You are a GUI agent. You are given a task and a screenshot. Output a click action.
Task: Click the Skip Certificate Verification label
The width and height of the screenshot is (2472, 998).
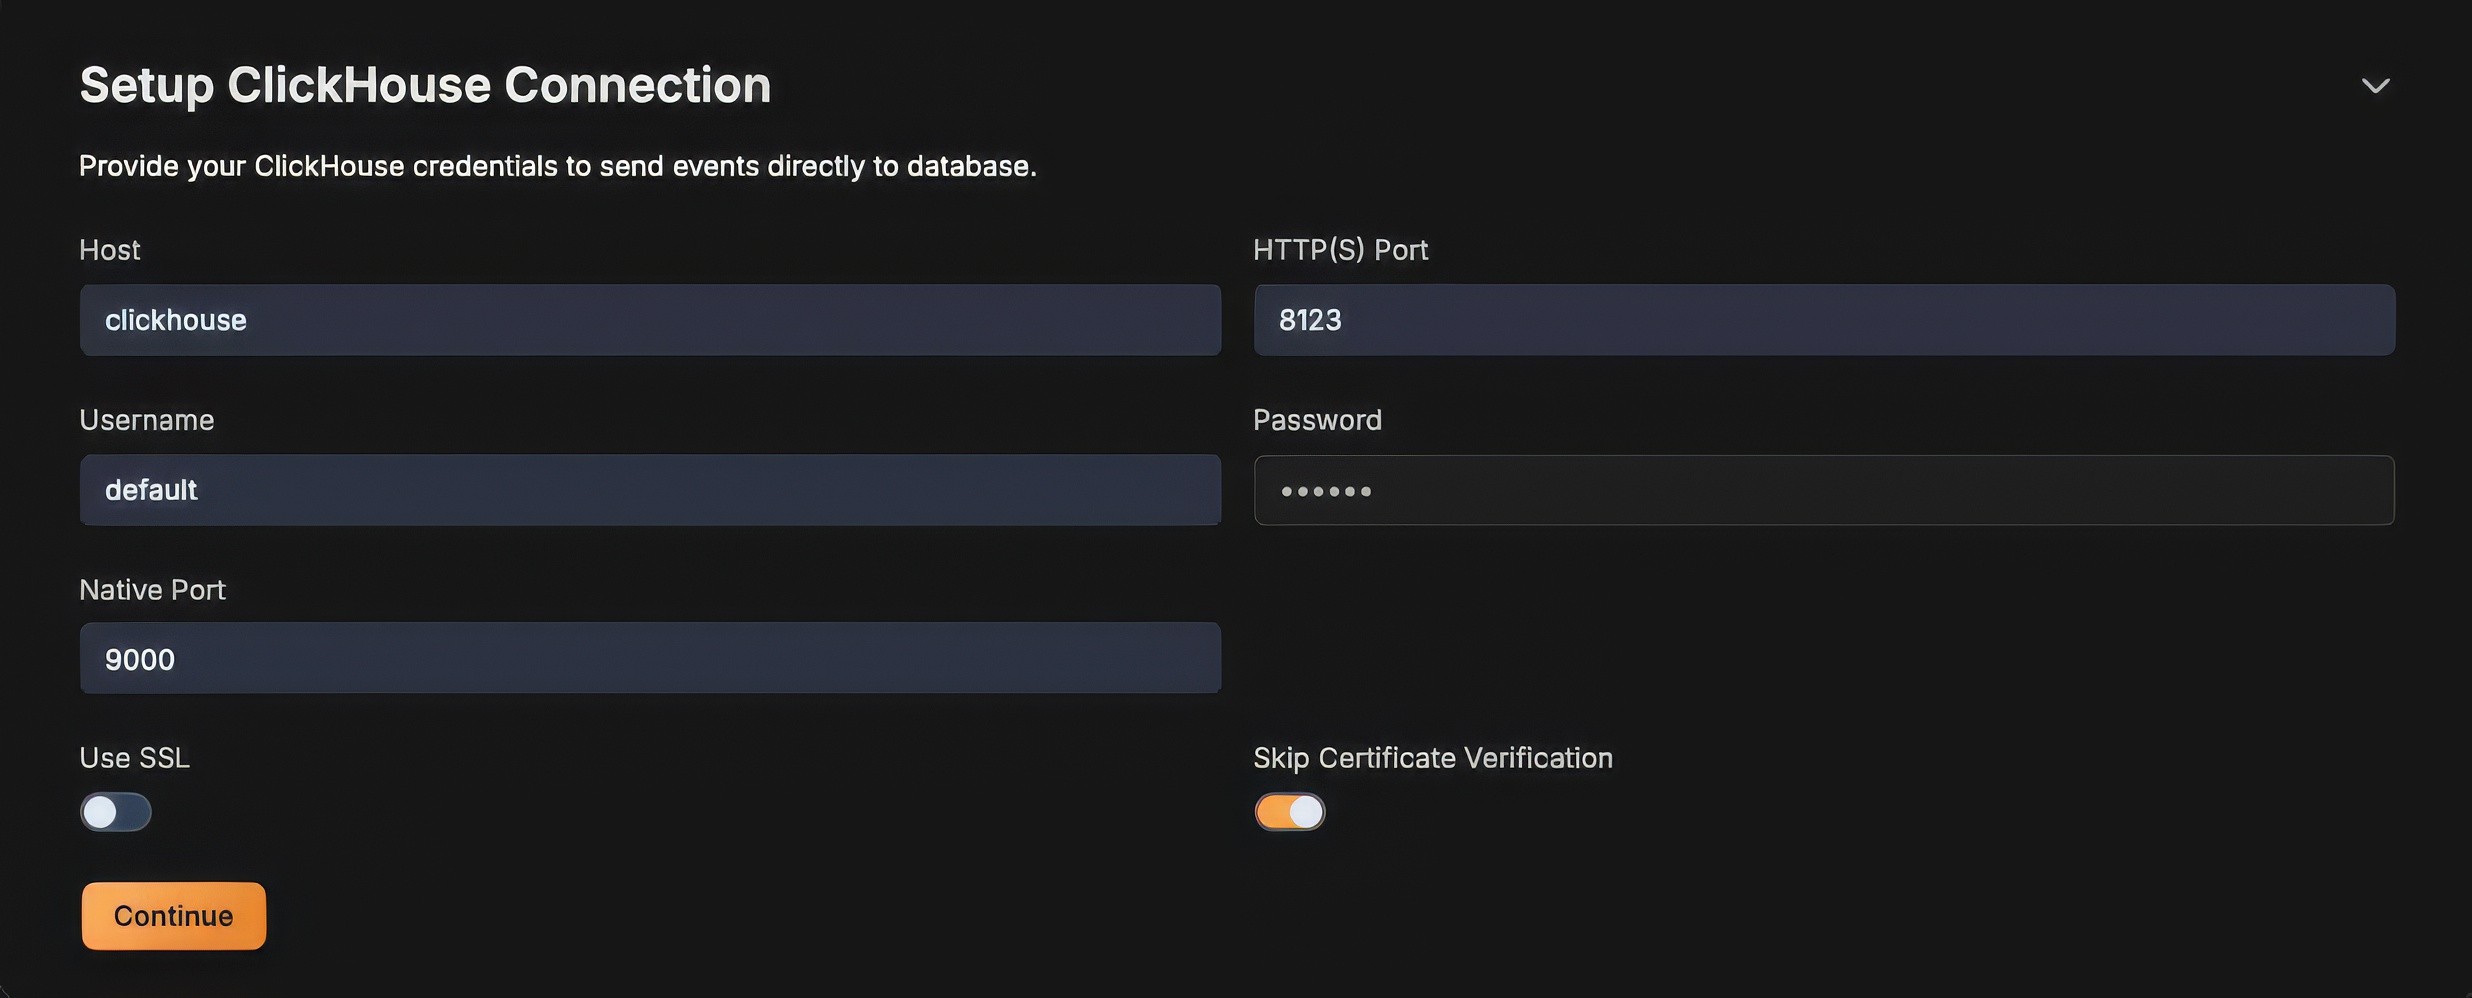(x=1432, y=758)
